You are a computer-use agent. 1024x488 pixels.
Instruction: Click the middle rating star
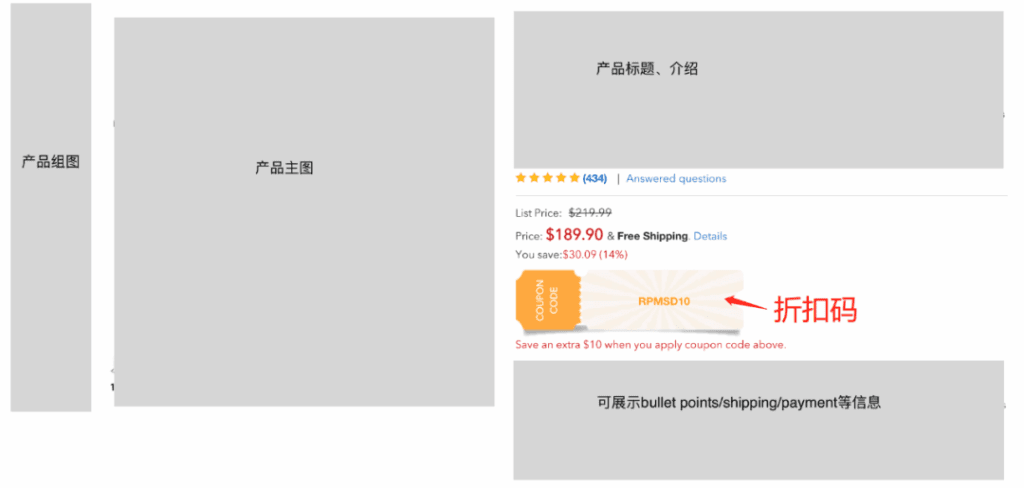(547, 178)
